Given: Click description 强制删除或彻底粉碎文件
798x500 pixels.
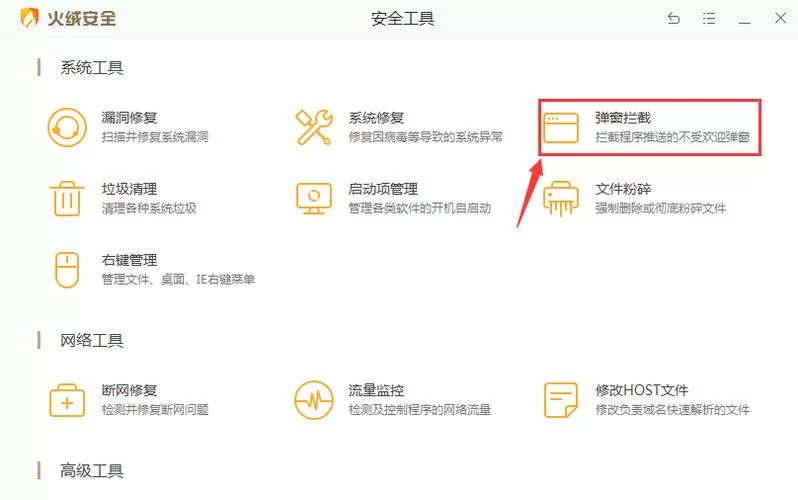Looking at the screenshot, I should (661, 208).
